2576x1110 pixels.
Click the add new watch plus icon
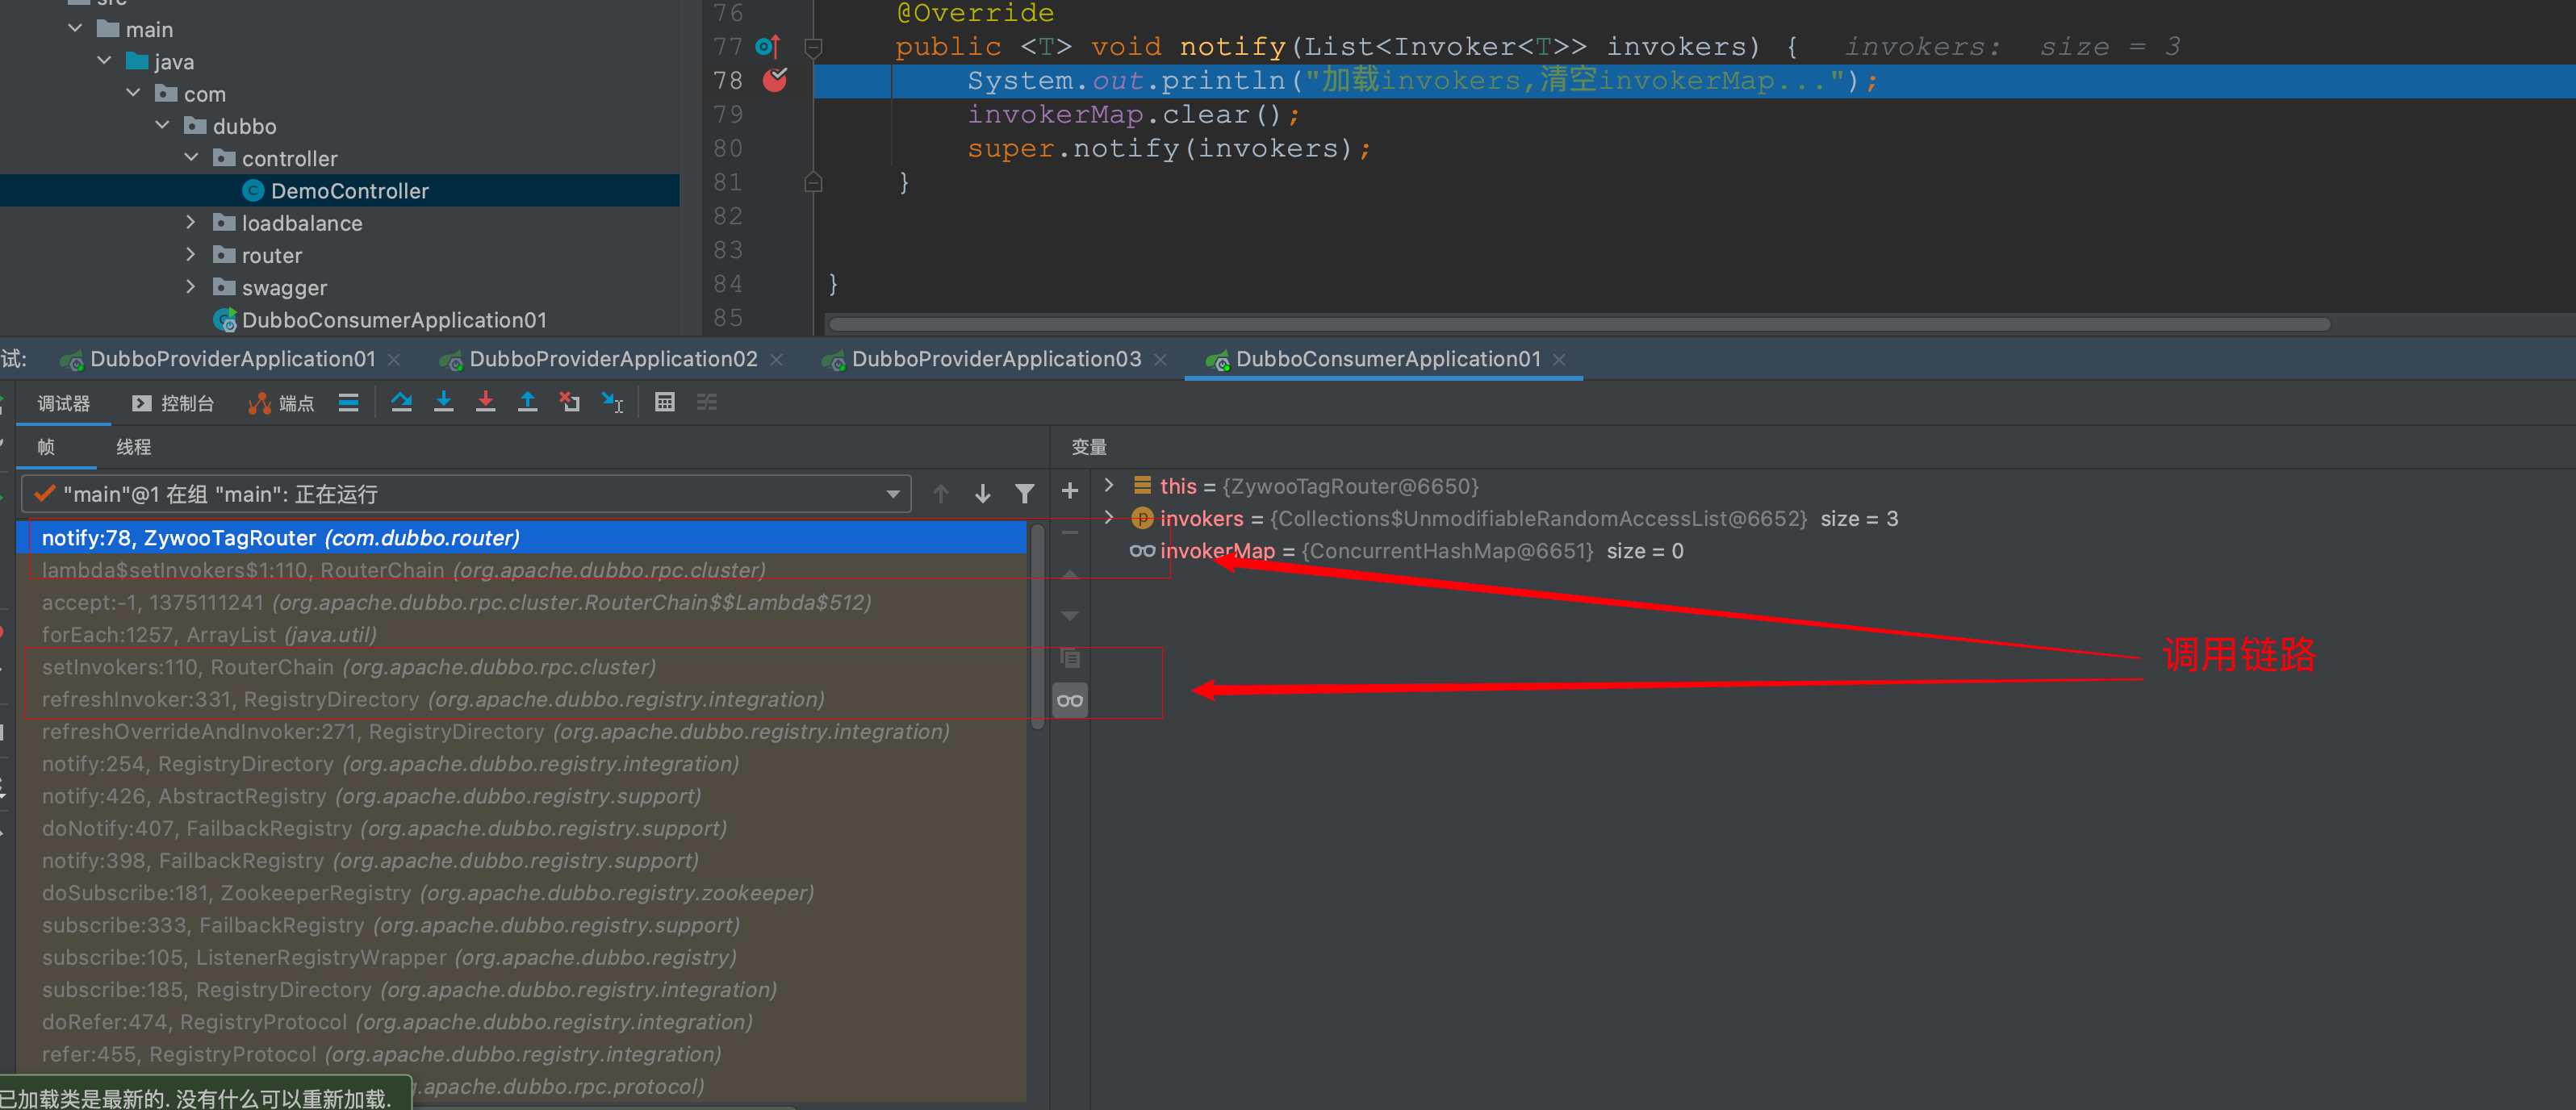click(1070, 491)
